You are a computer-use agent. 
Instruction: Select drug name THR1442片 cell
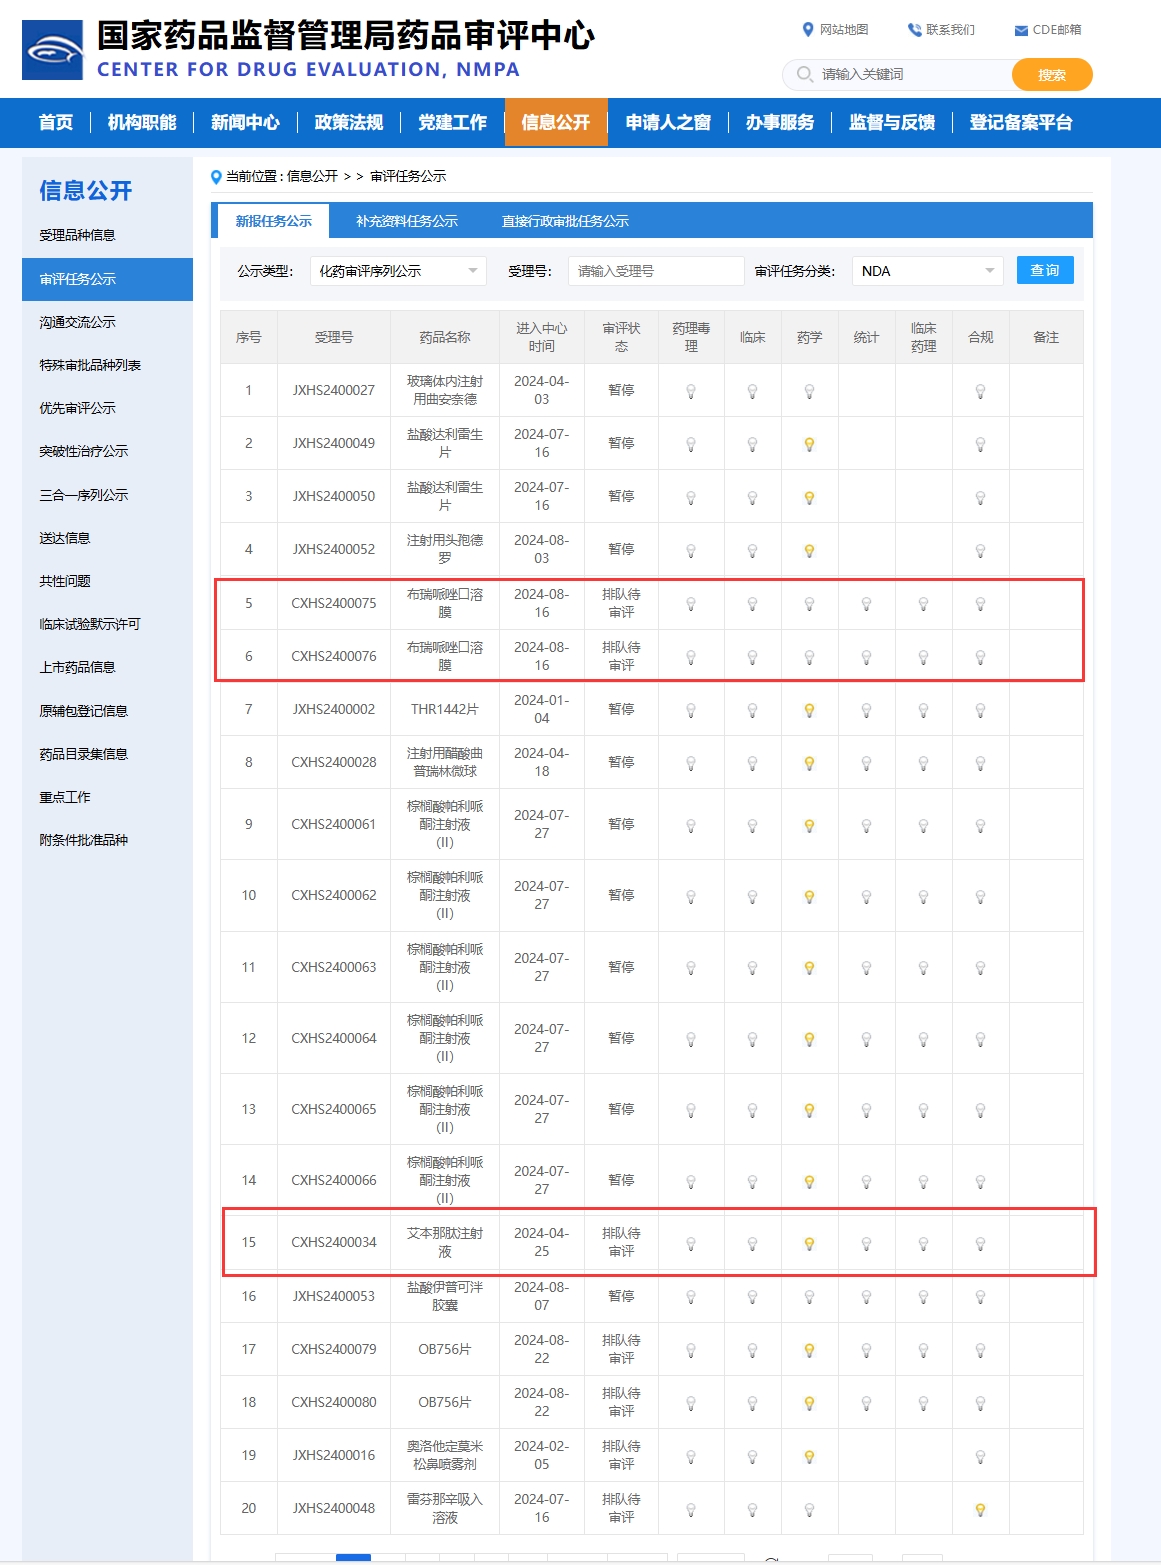click(x=445, y=709)
